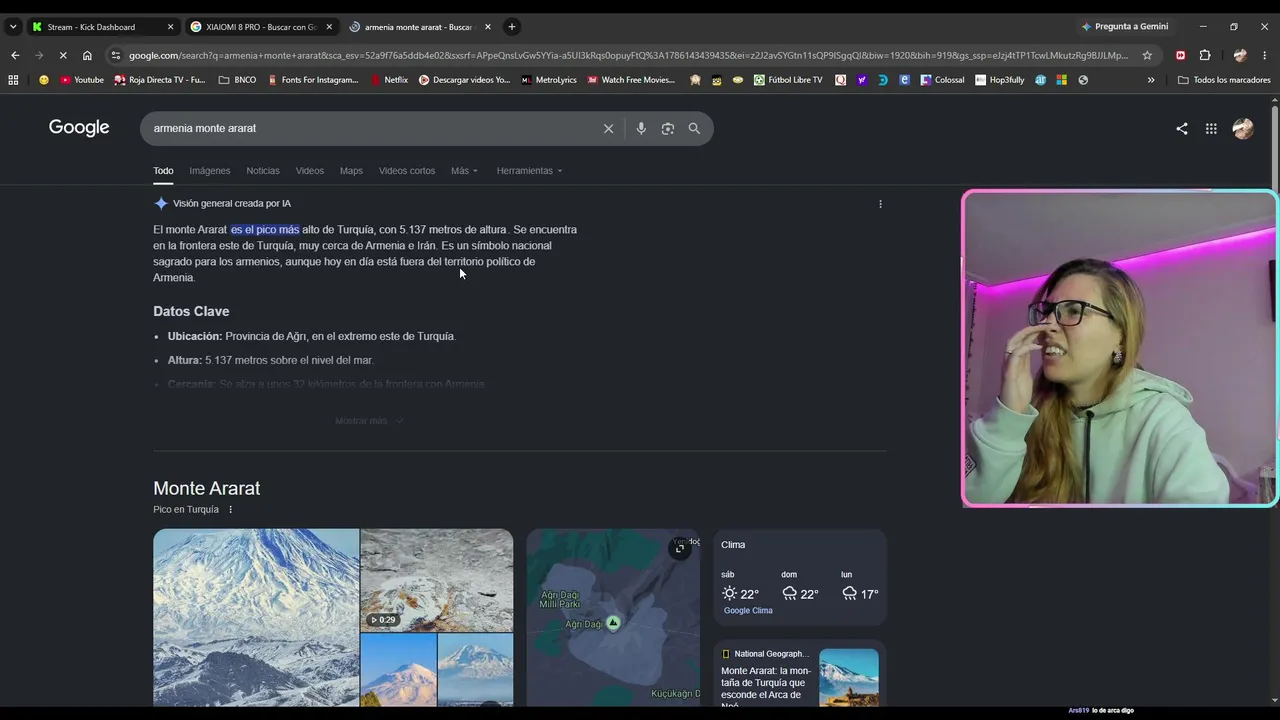Switch to the Maps results tab
Viewport: 1280px width, 720px height.
pos(351,171)
